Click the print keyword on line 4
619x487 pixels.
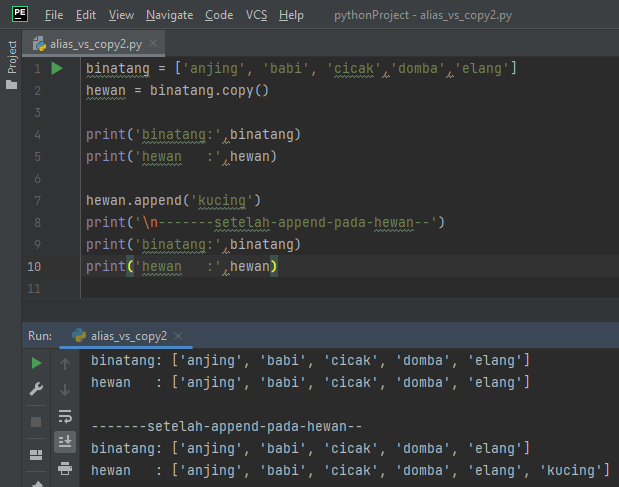coord(106,135)
